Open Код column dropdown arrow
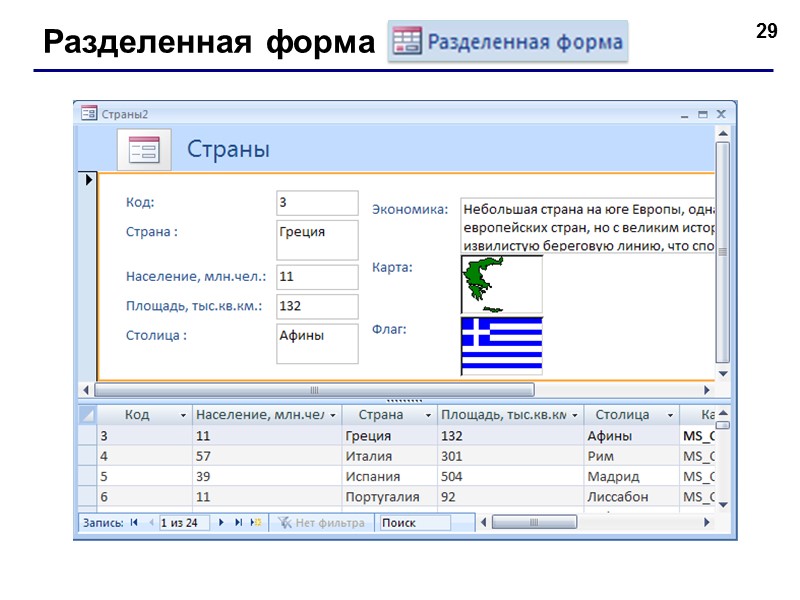The height and width of the screenshot is (600, 800). click(183, 416)
